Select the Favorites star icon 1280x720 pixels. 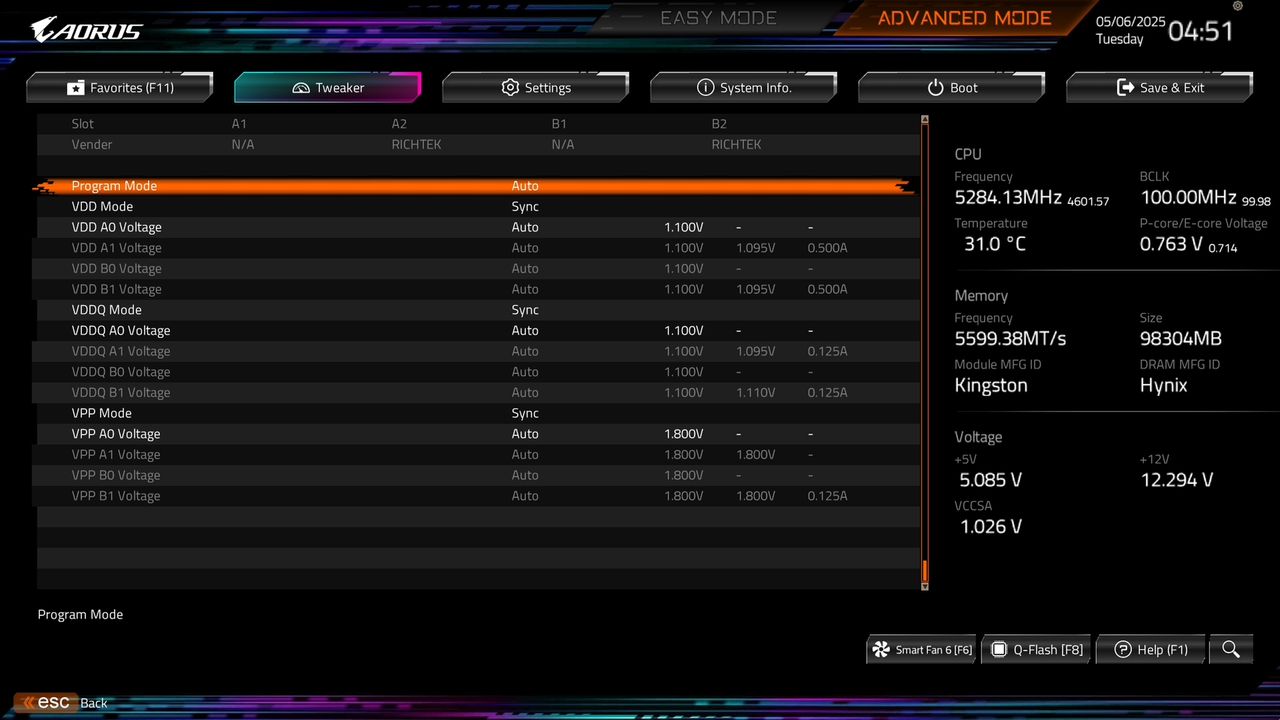coord(76,88)
